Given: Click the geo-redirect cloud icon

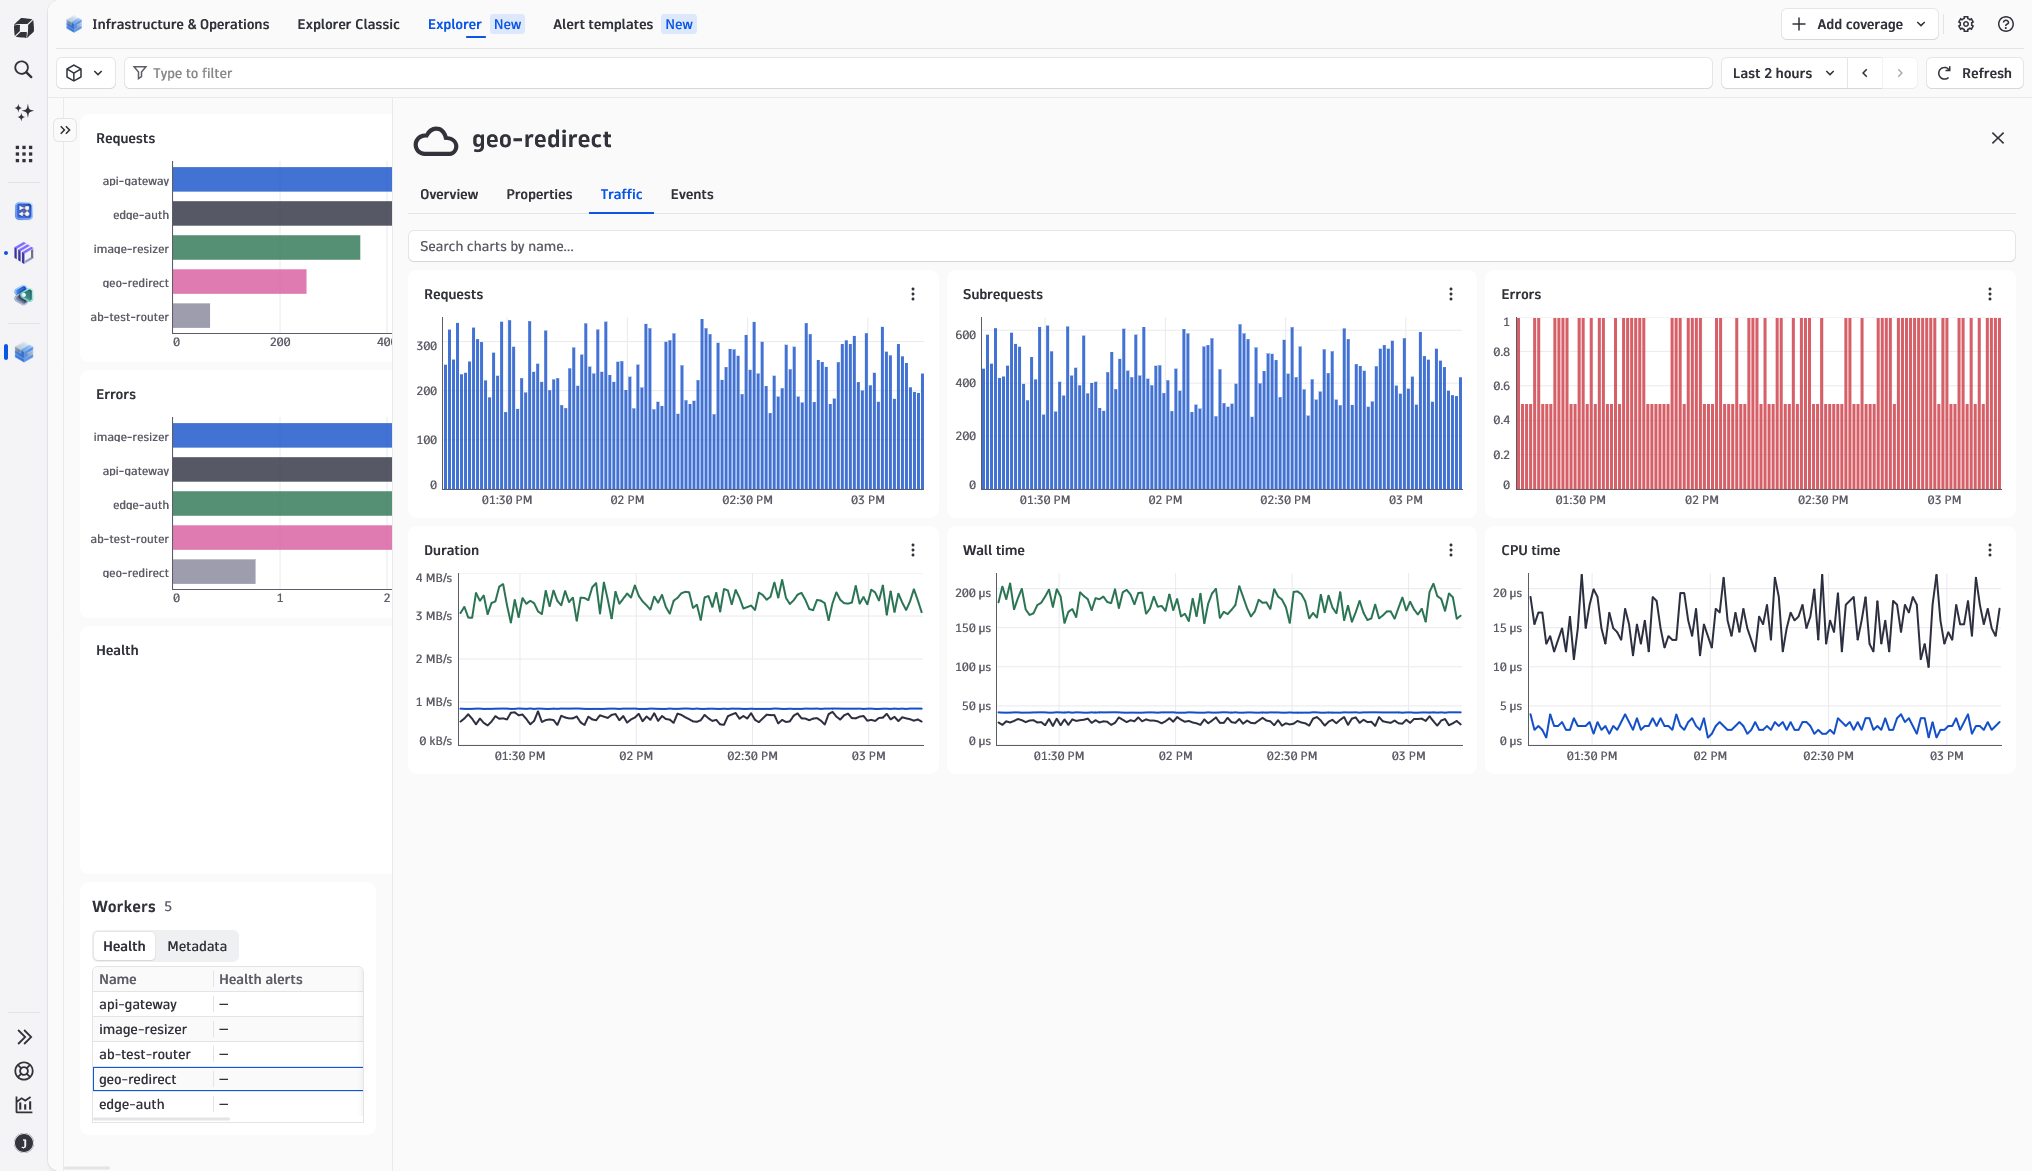Looking at the screenshot, I should click(436, 141).
